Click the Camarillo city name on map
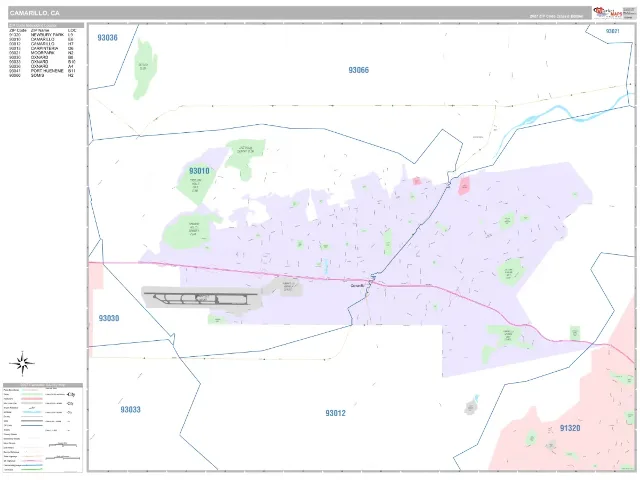Image resolution: width=640 pixels, height=480 pixels. coord(357,286)
